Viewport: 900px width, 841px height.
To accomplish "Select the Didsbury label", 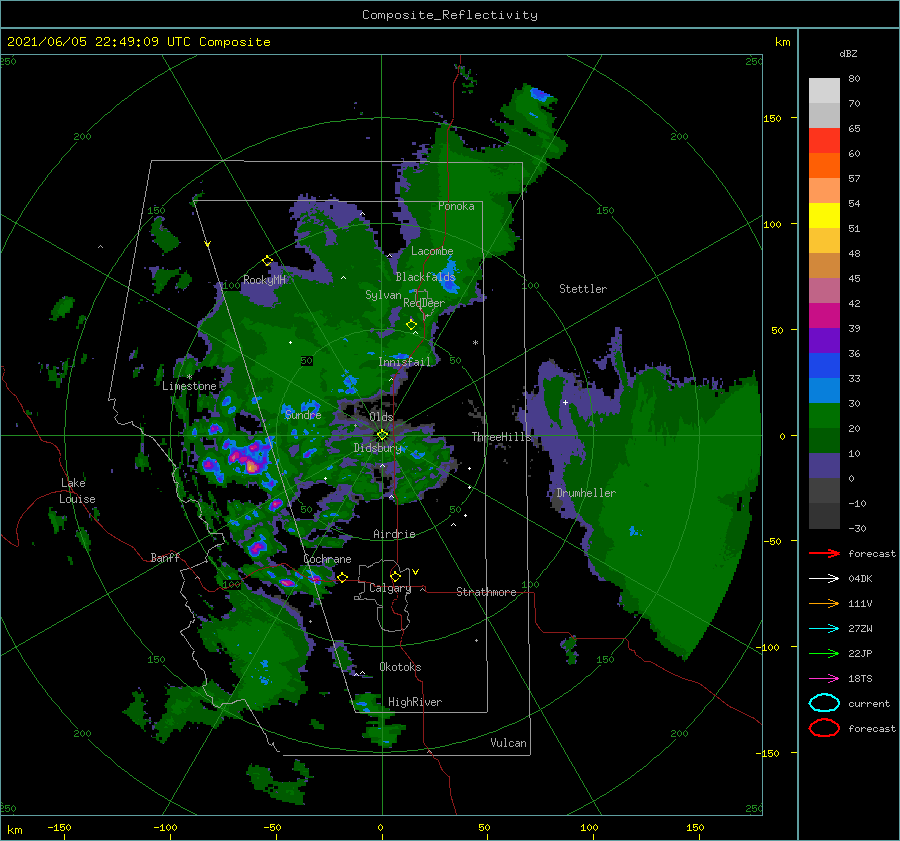I will 378,448.
